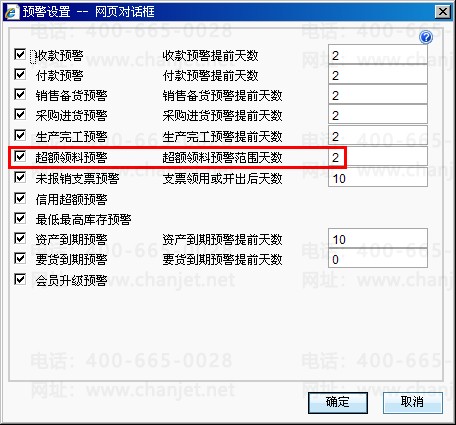This screenshot has height=425, width=456.
Task: Click the 取消 button
Action: point(413,403)
